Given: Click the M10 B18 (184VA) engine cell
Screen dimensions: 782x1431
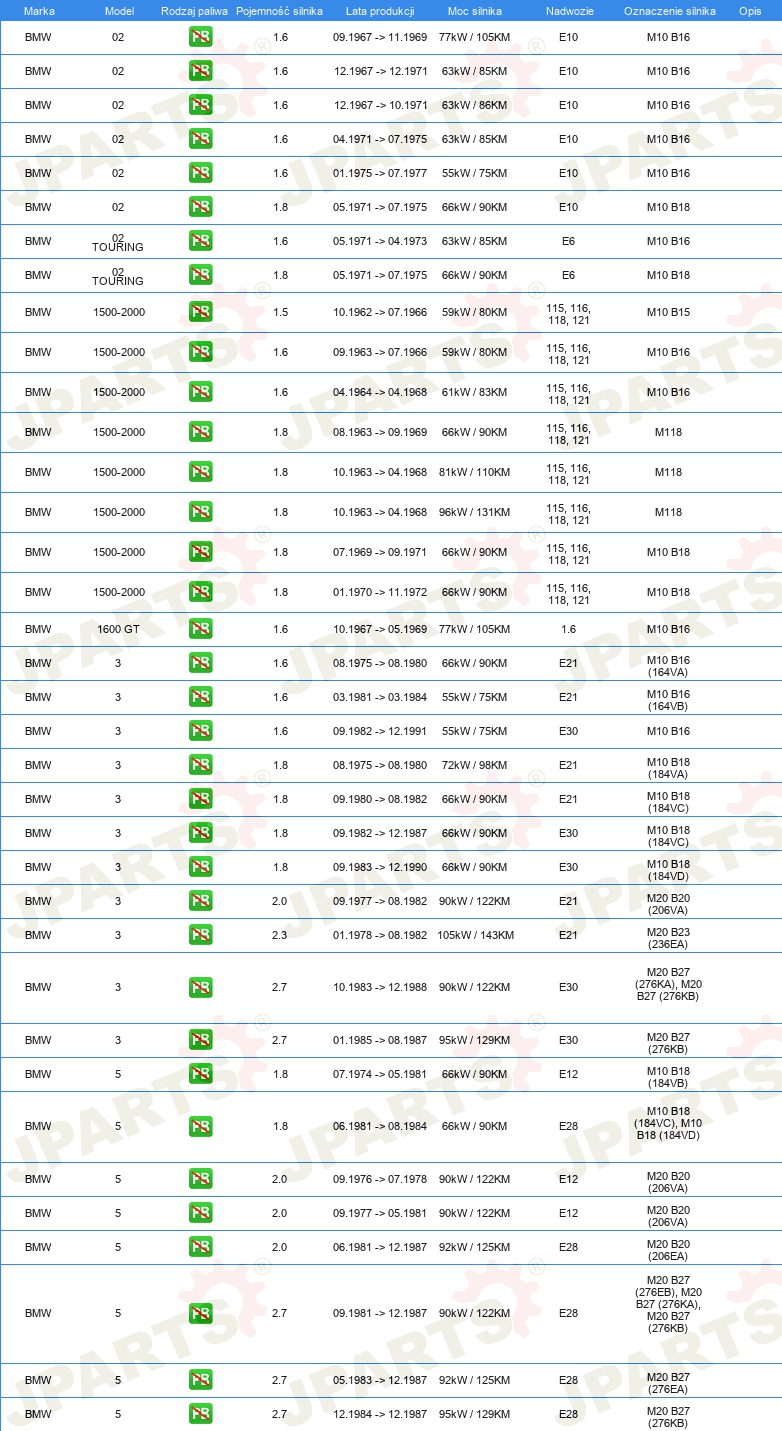Looking at the screenshot, I should tap(668, 766).
